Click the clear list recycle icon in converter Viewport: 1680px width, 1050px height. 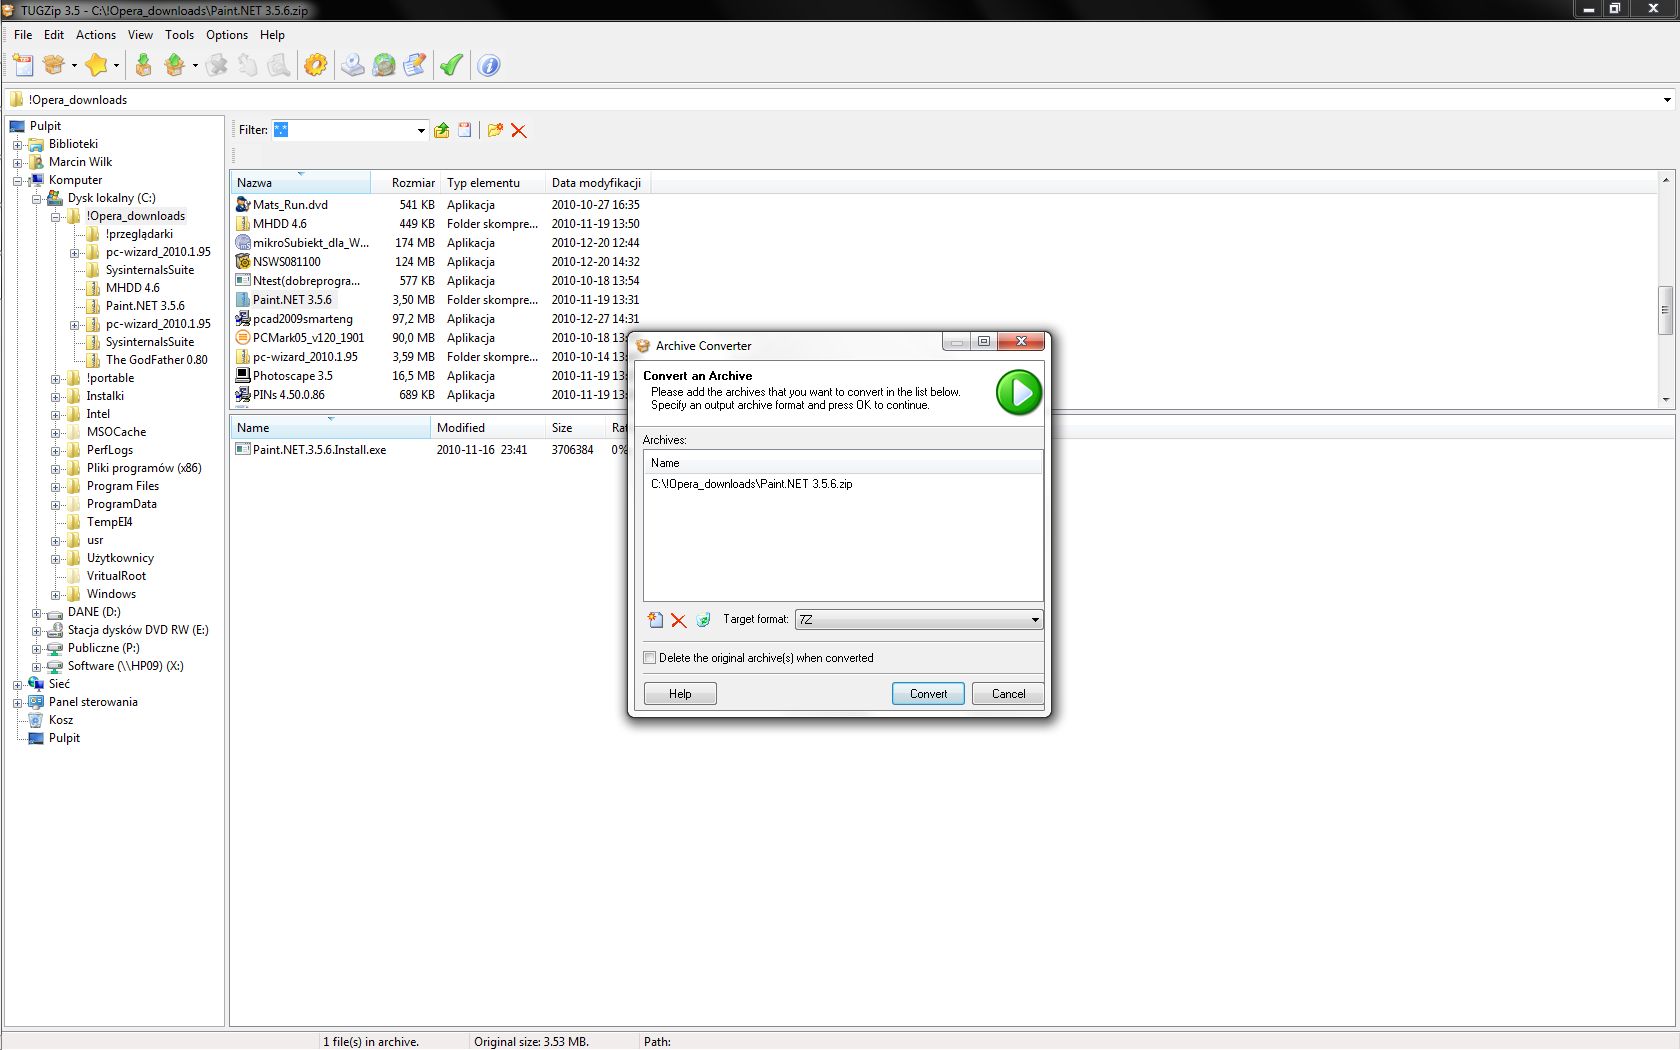coord(703,620)
